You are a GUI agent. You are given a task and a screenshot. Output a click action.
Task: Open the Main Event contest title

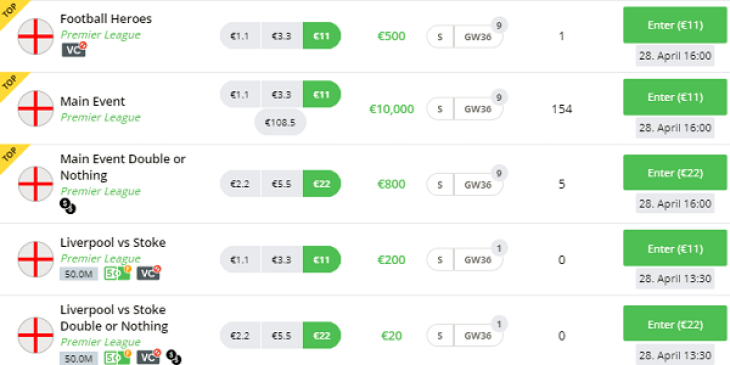tap(93, 101)
